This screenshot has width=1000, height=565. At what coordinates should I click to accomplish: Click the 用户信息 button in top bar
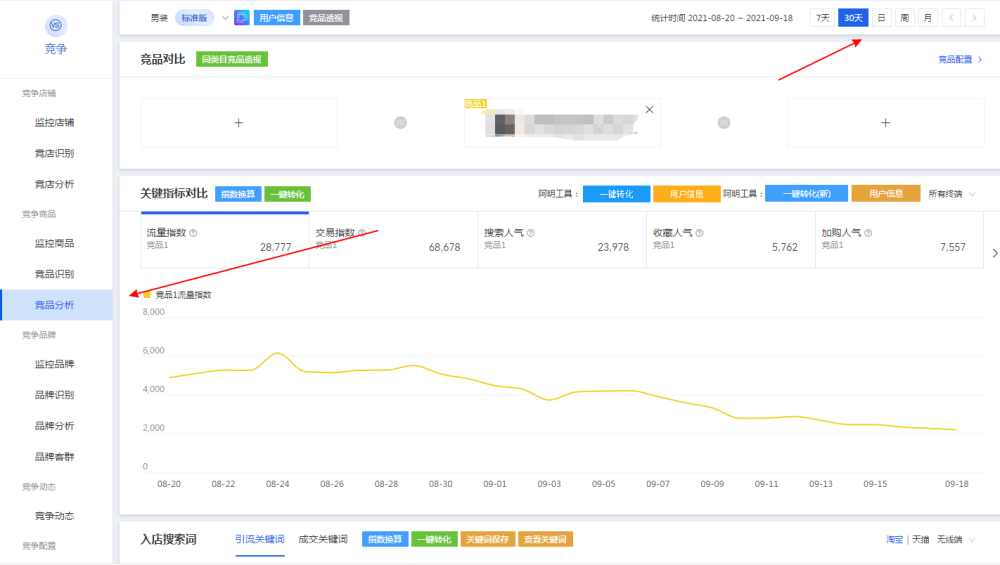pos(277,18)
